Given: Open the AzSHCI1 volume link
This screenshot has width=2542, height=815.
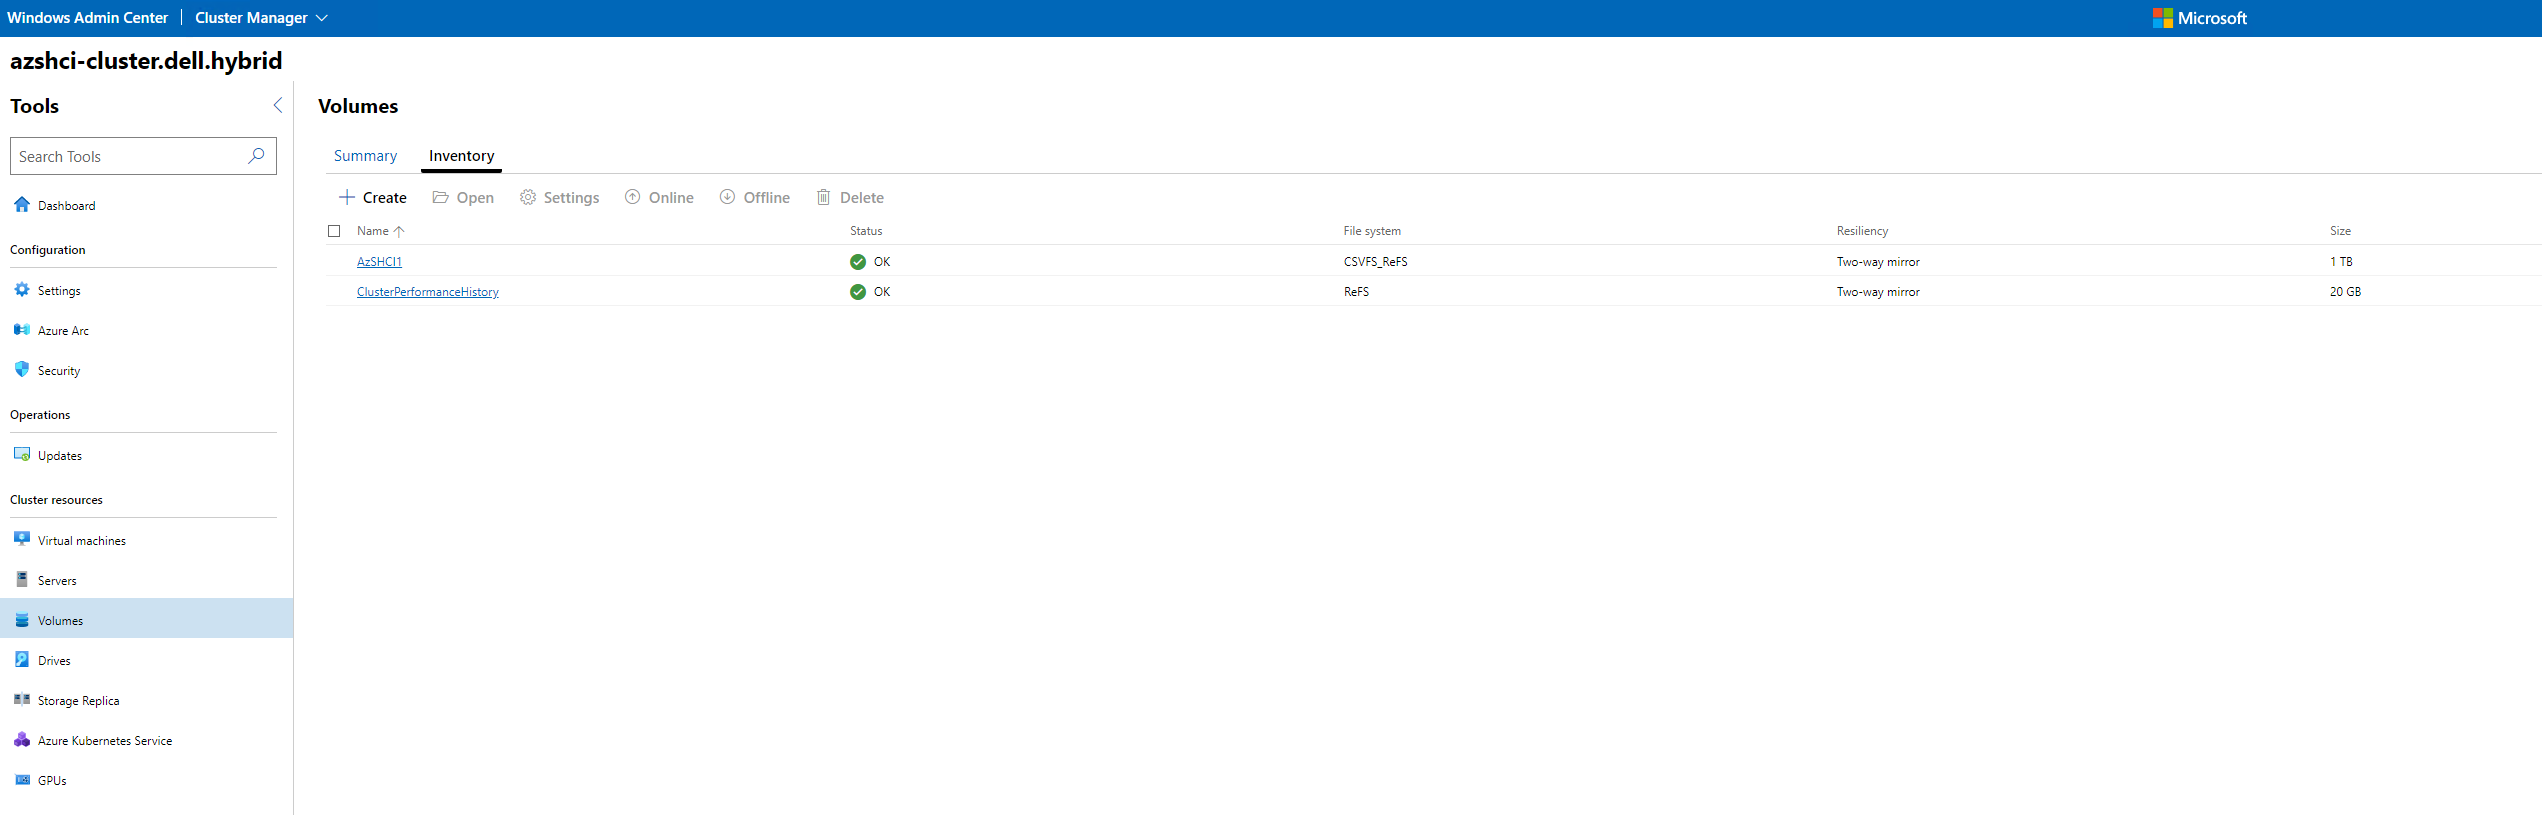Looking at the screenshot, I should click(379, 262).
